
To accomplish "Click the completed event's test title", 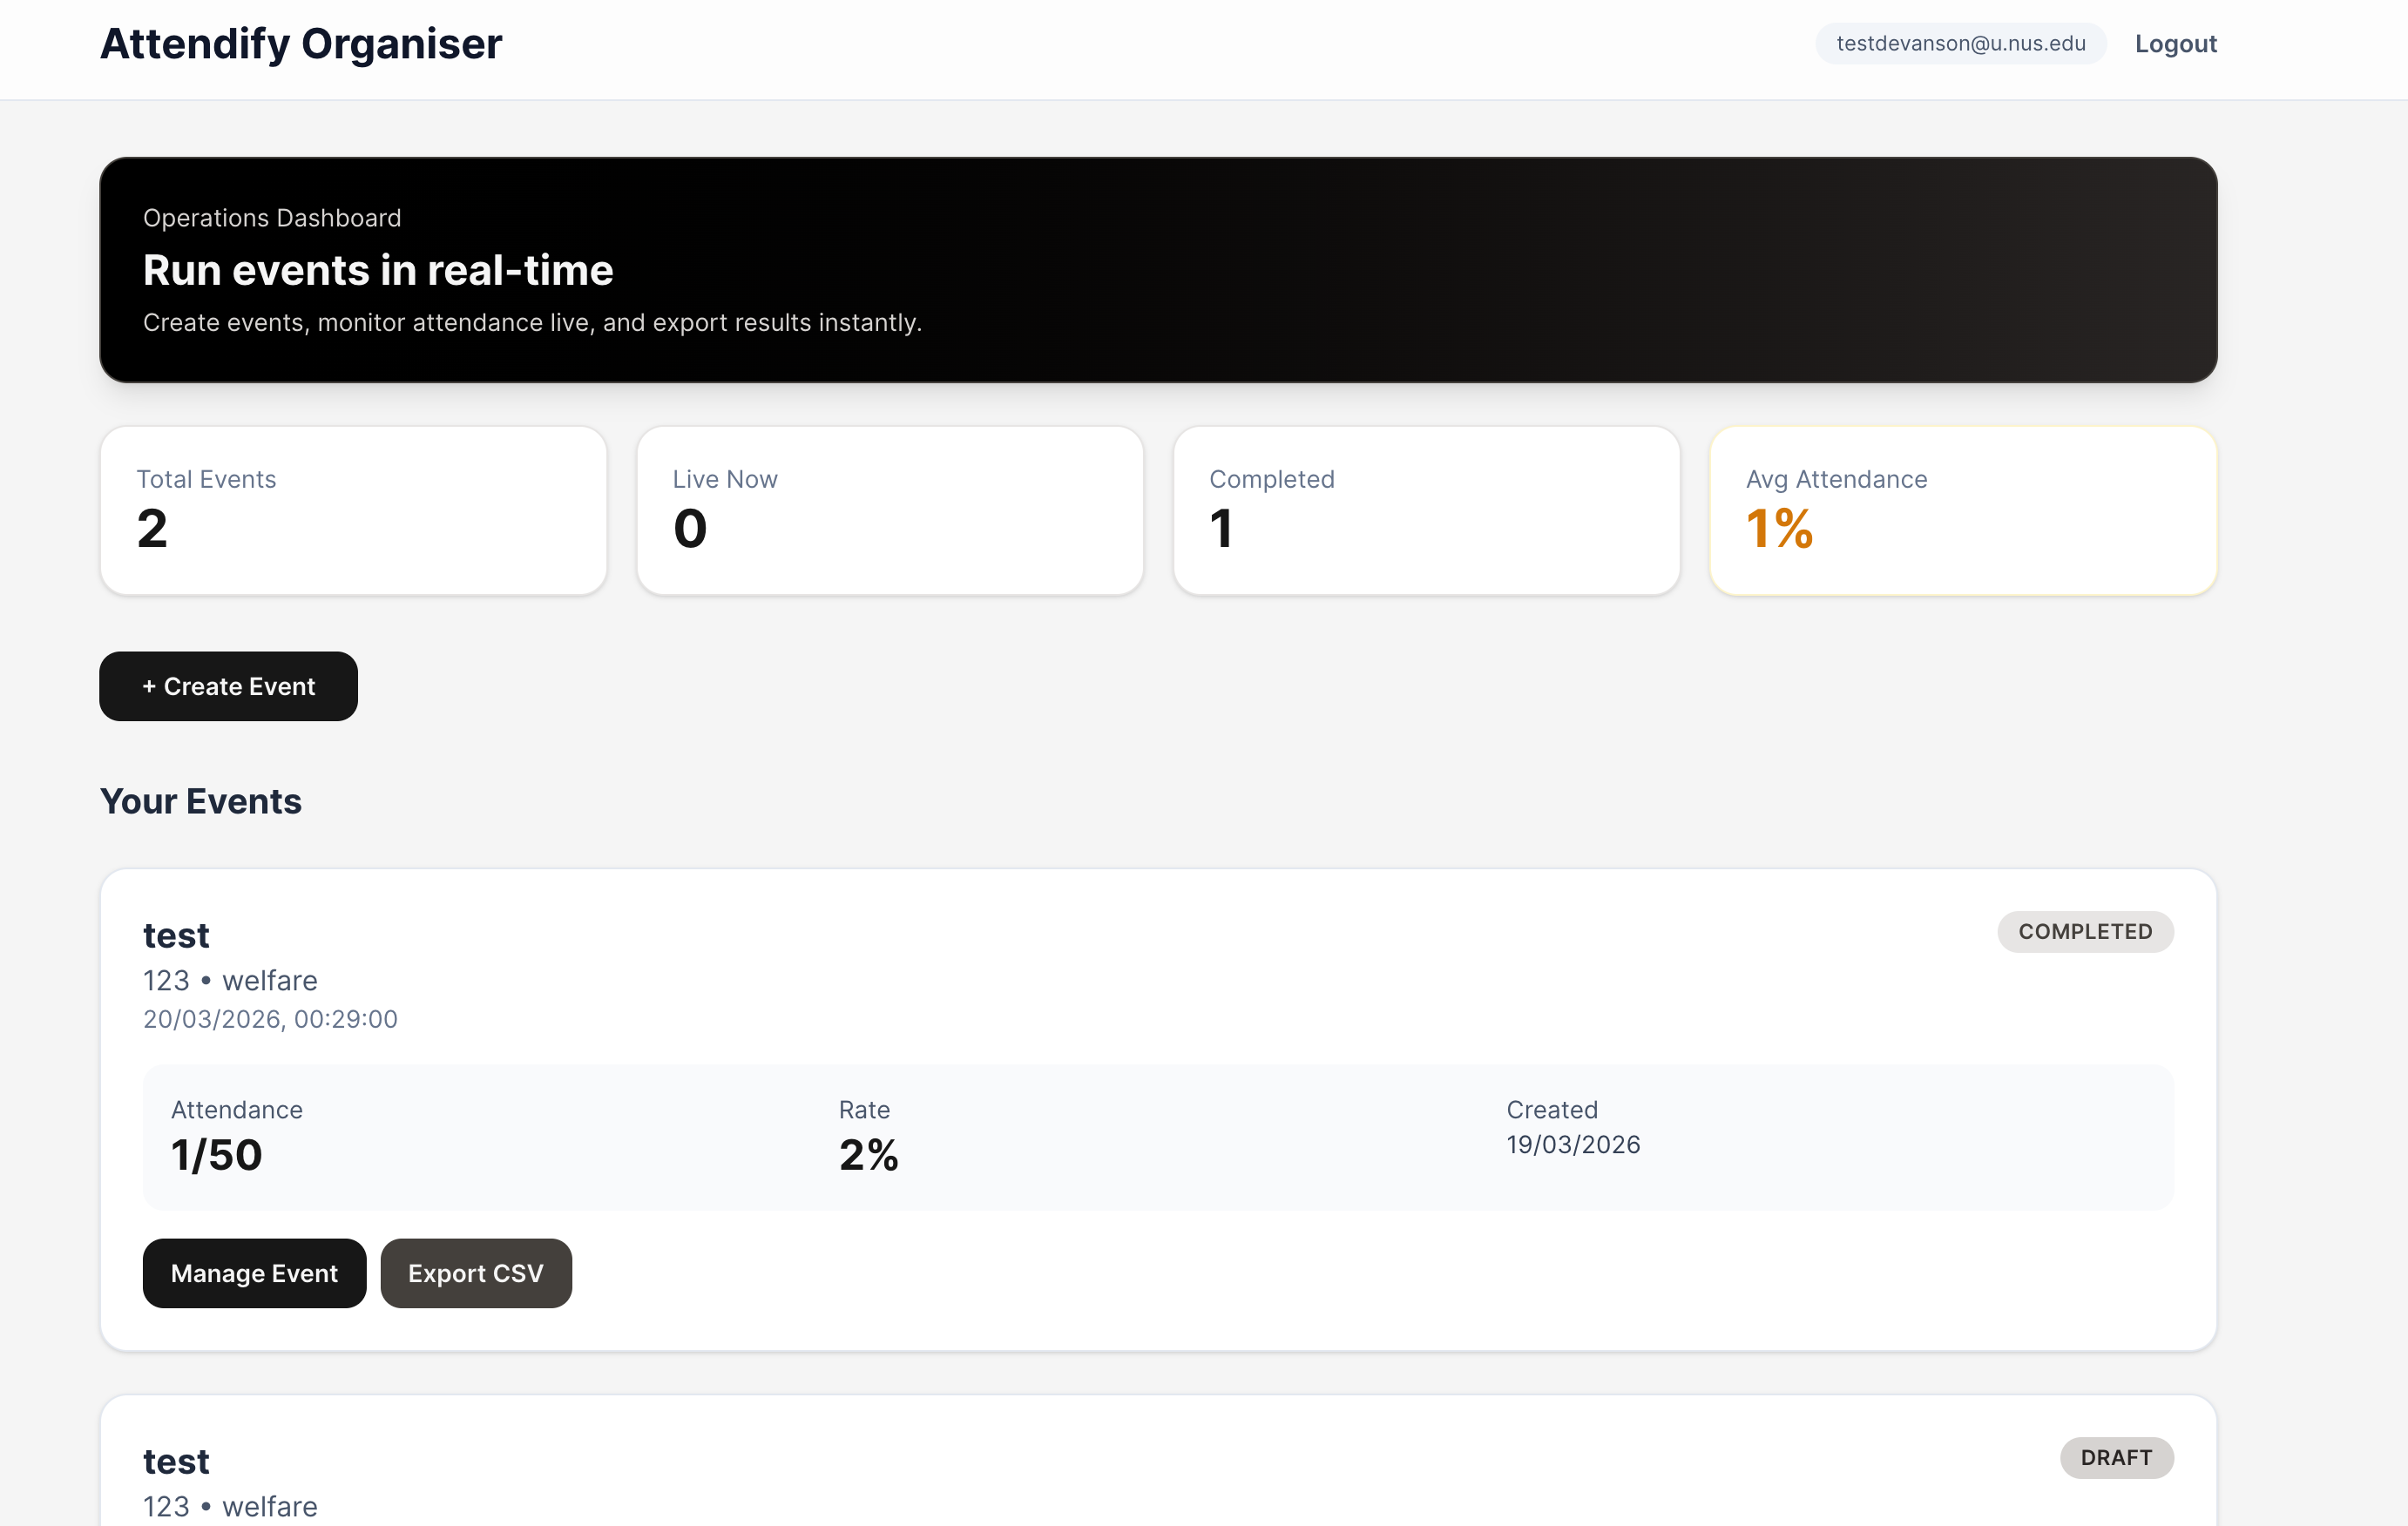I will click(176, 935).
